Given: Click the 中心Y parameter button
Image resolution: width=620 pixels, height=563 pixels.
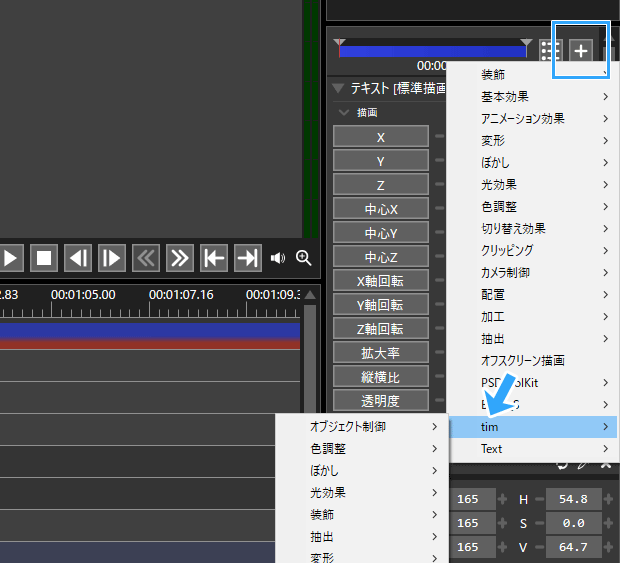Looking at the screenshot, I should pyautogui.click(x=381, y=233).
